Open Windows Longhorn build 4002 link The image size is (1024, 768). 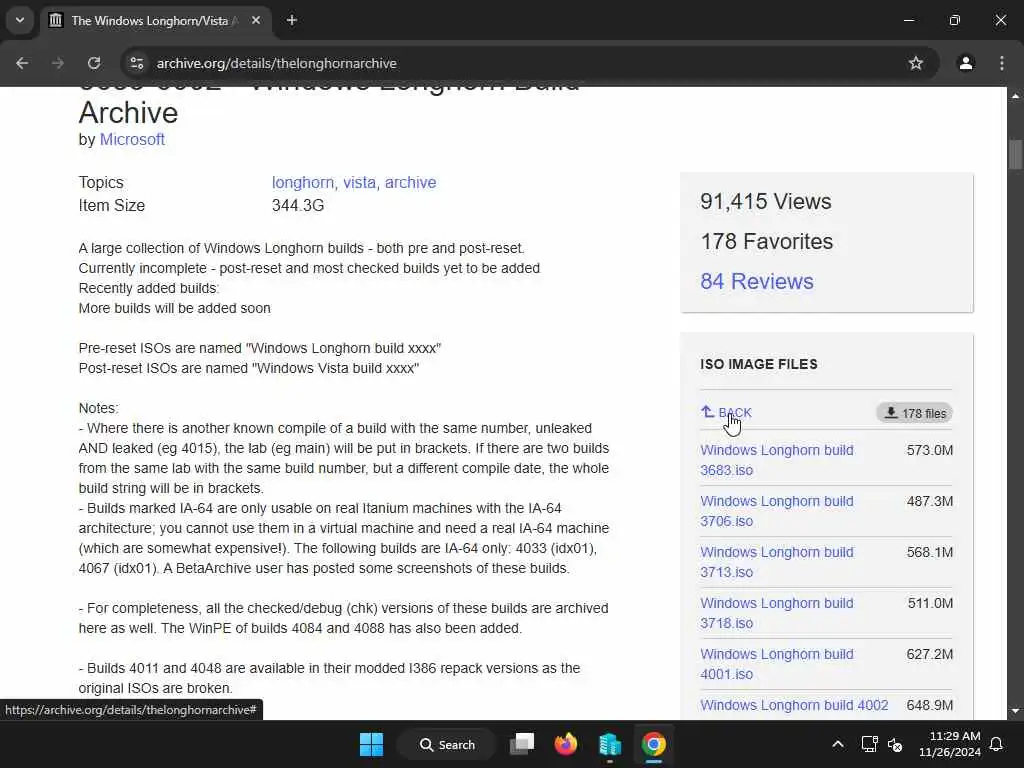[794, 705]
